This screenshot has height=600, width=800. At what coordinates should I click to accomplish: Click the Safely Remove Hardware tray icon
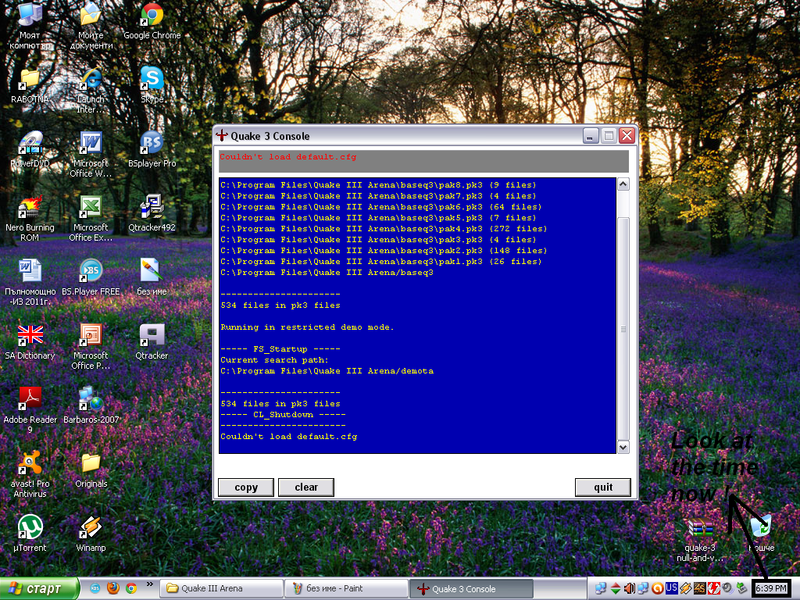point(742,588)
